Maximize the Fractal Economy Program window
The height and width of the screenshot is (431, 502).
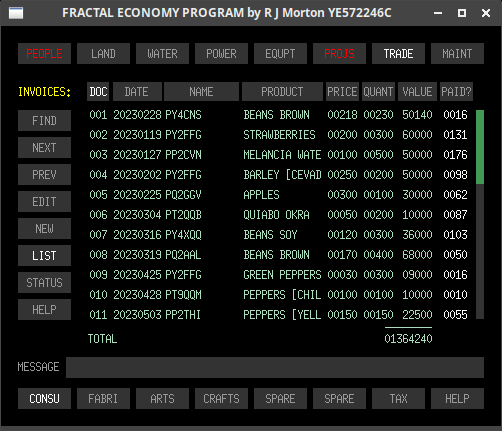tap(462, 13)
